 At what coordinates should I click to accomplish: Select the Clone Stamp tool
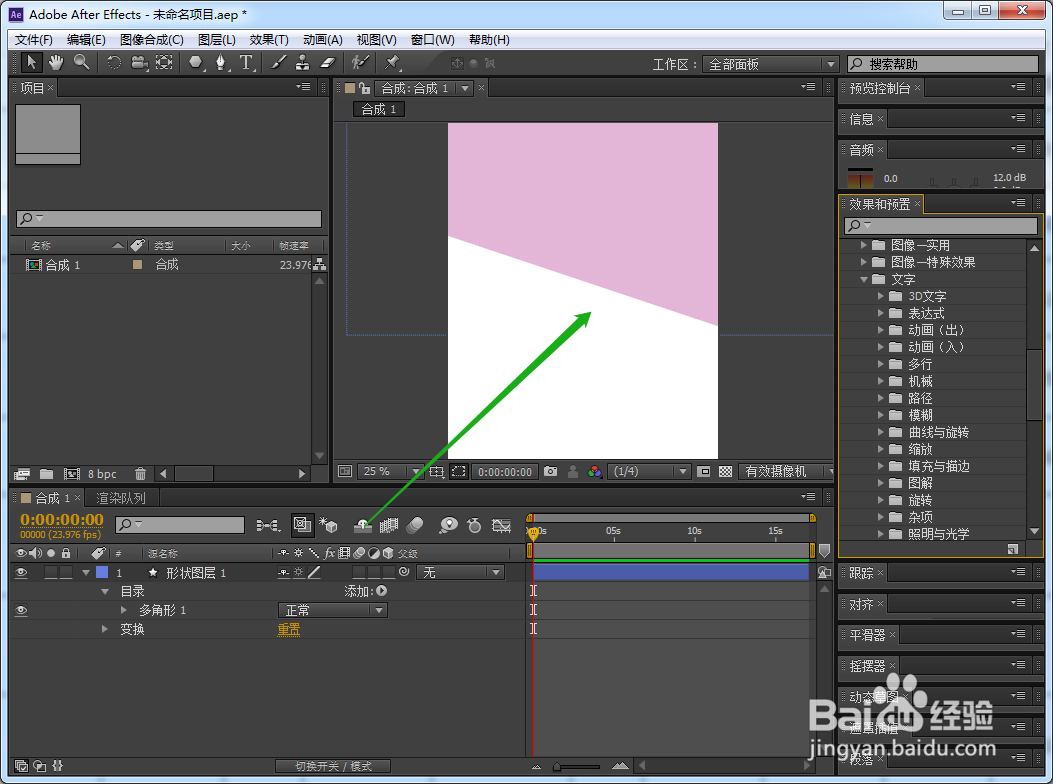pyautogui.click(x=303, y=63)
